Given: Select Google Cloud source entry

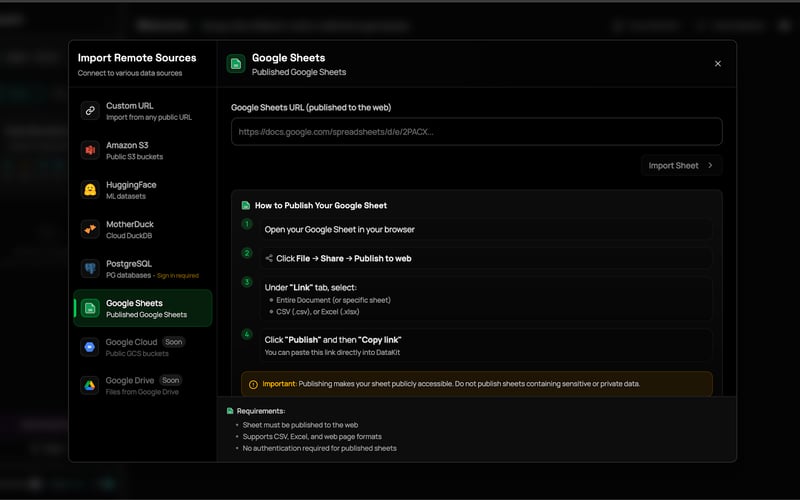Looking at the screenshot, I should click(143, 347).
